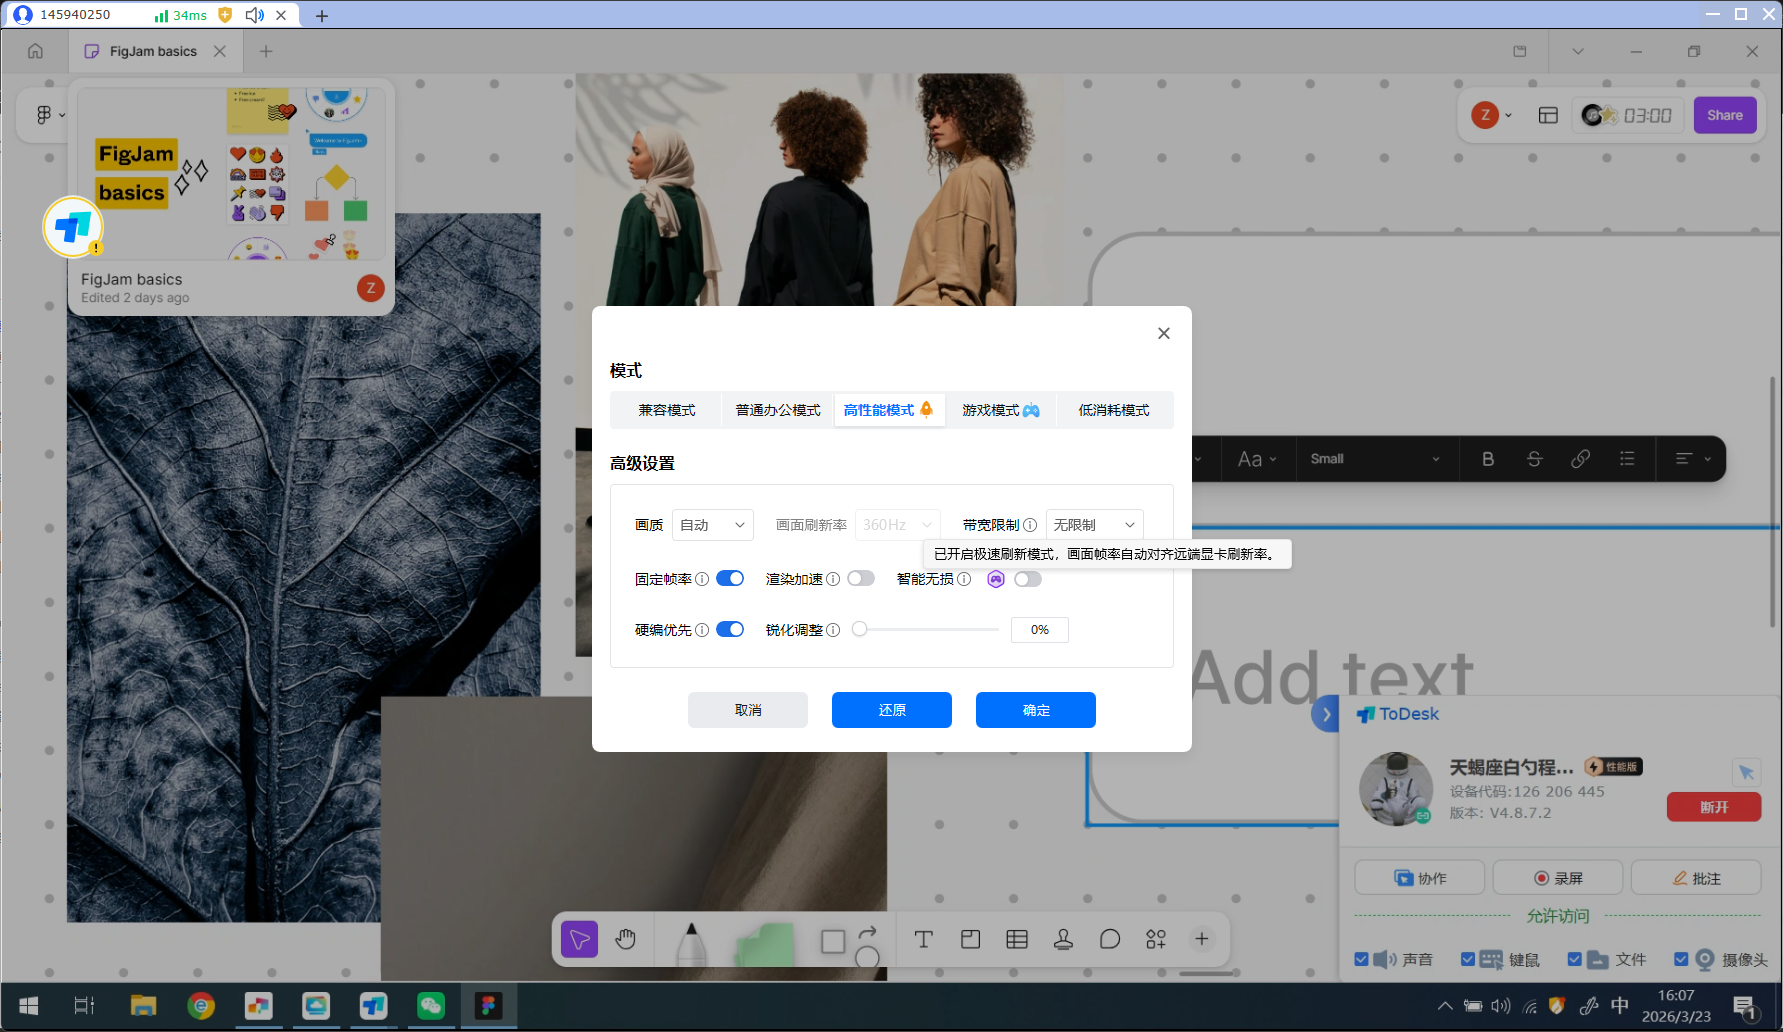This screenshot has height=1032, width=1783.
Task: Open the 带宽限制 无限制 dropdown
Action: 1095,525
